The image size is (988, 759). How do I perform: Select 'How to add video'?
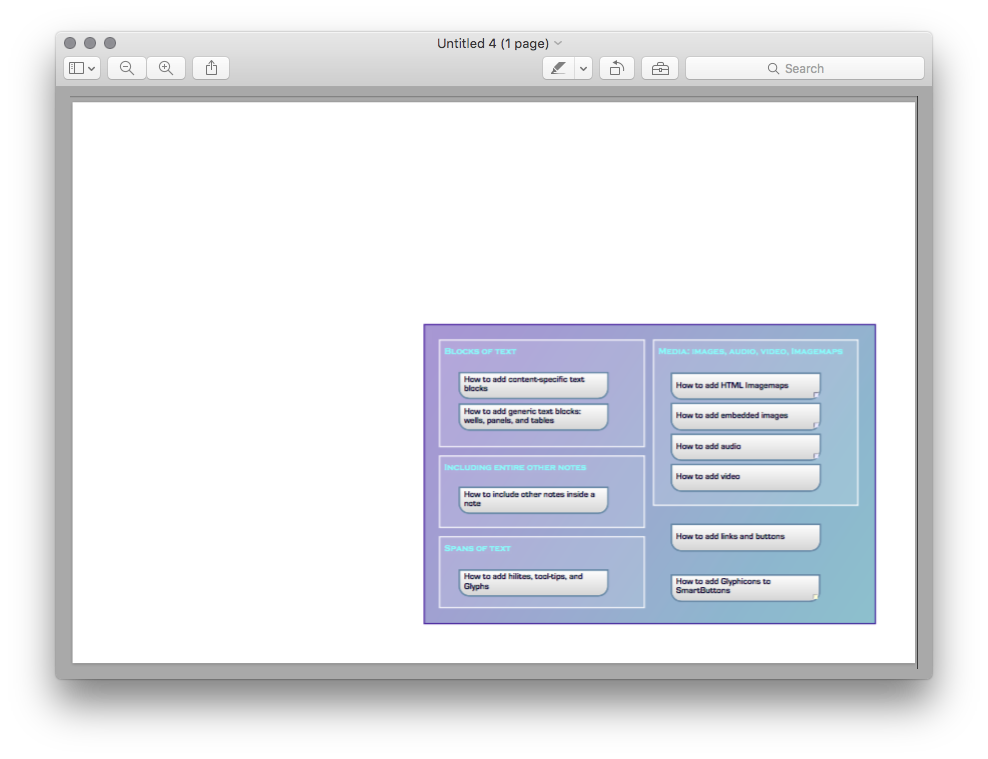[x=744, y=477]
